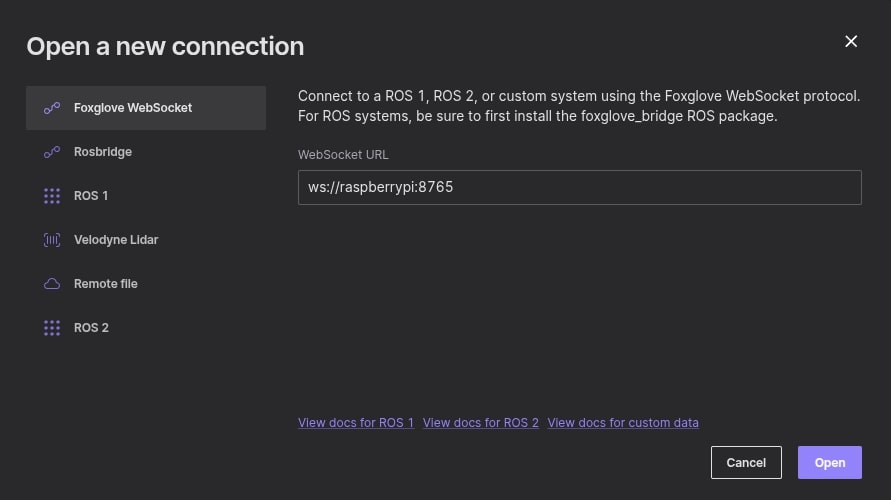The image size is (891, 500).
Task: Click the Remote file cloud icon
Action: tap(52, 284)
